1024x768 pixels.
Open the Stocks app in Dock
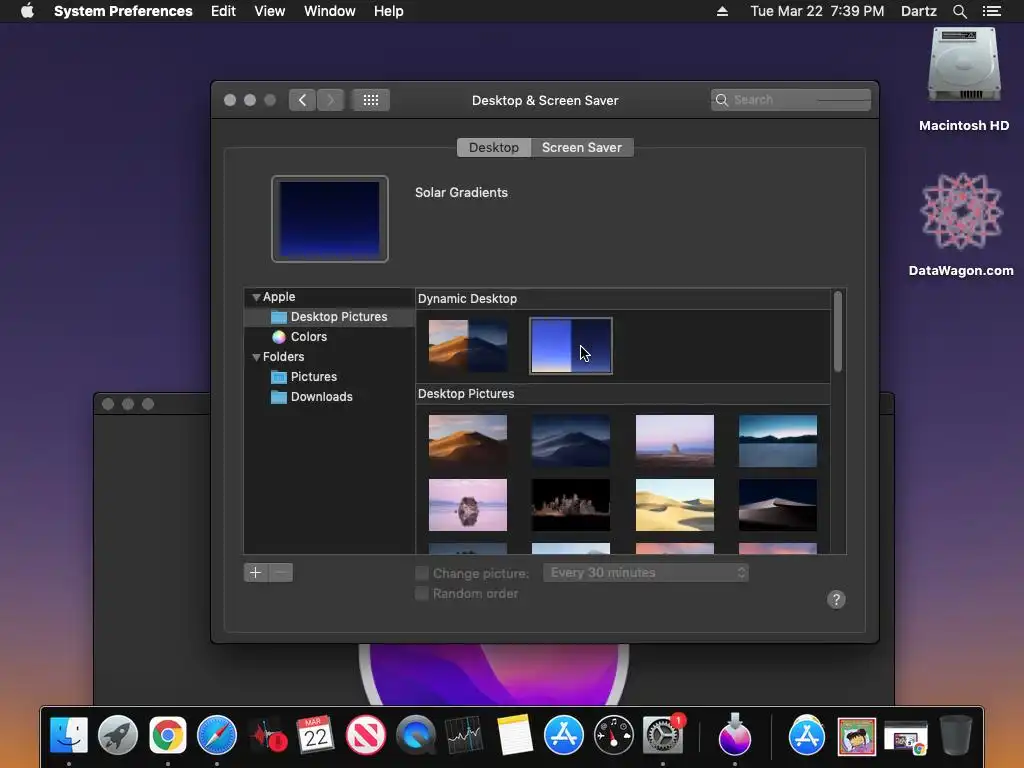[464, 735]
